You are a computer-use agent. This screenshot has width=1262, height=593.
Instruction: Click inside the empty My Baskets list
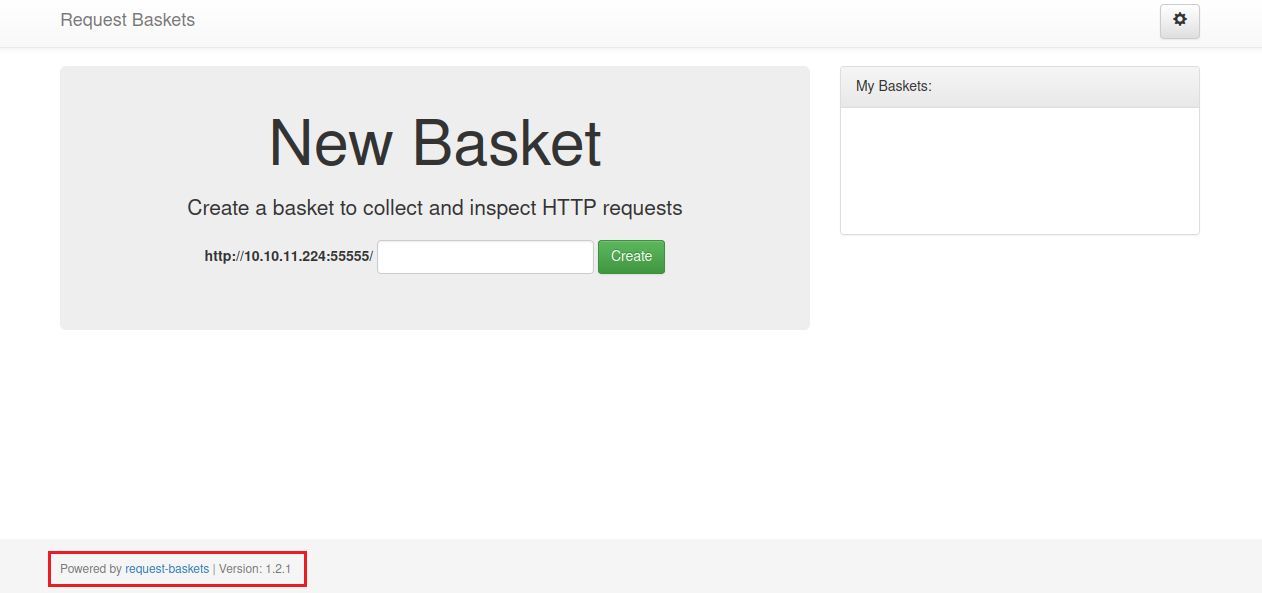(x=1019, y=170)
